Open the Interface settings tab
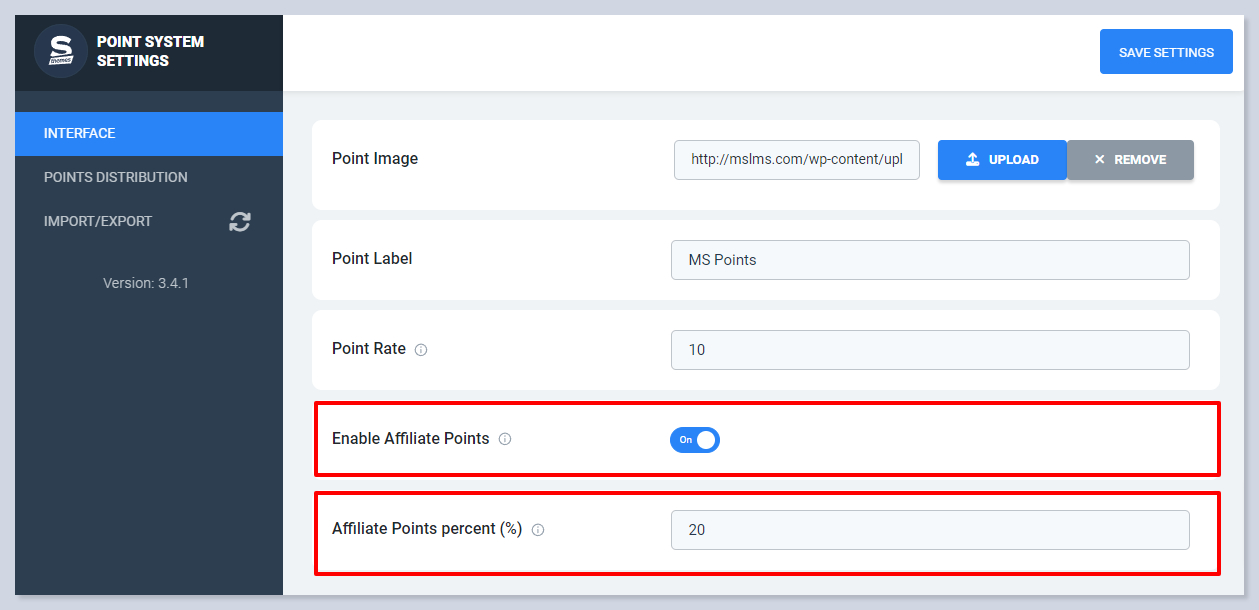The image size is (1259, 610). 80,133
